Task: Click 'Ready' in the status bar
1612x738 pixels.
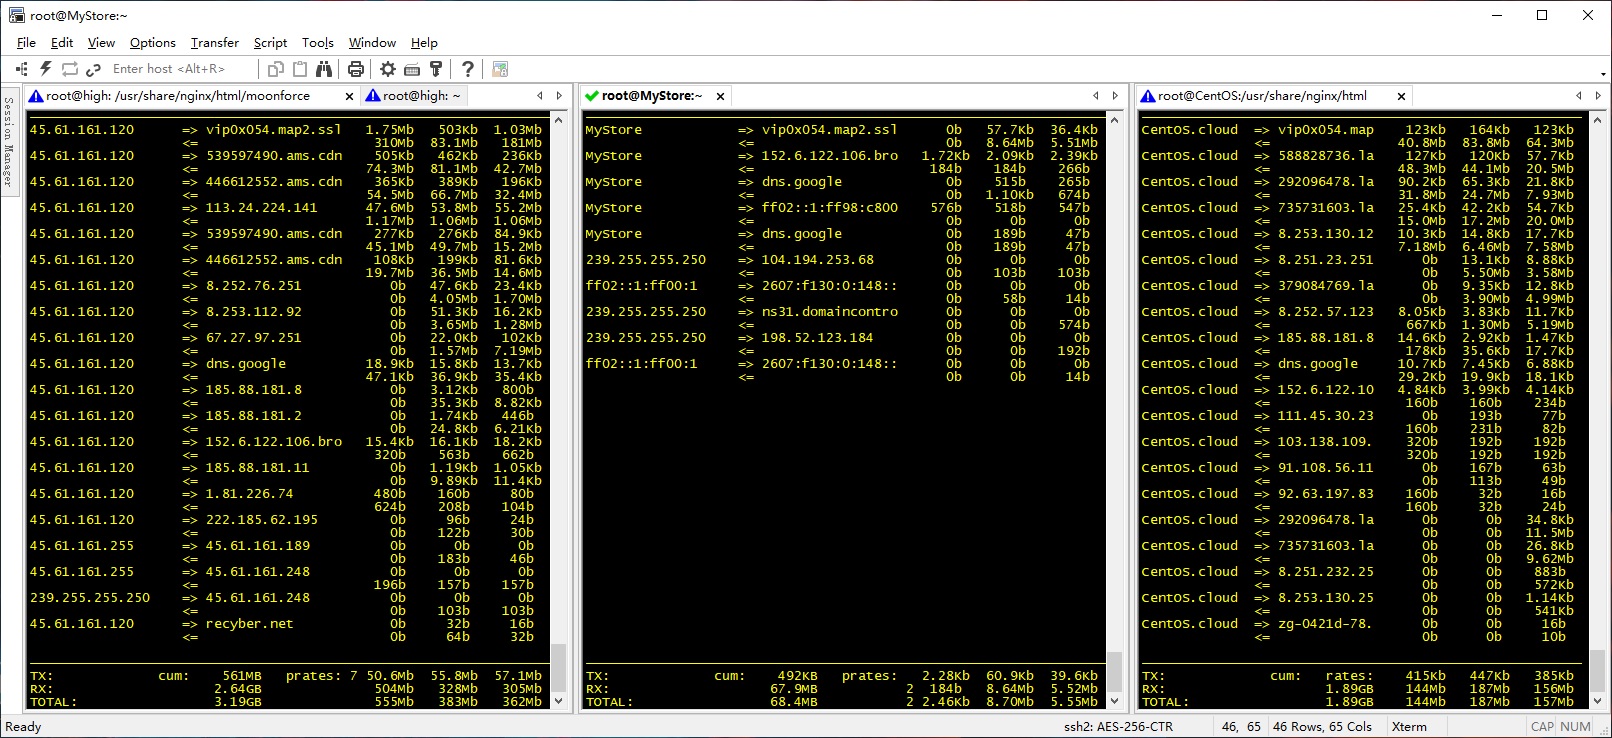Action: pyautogui.click(x=23, y=727)
